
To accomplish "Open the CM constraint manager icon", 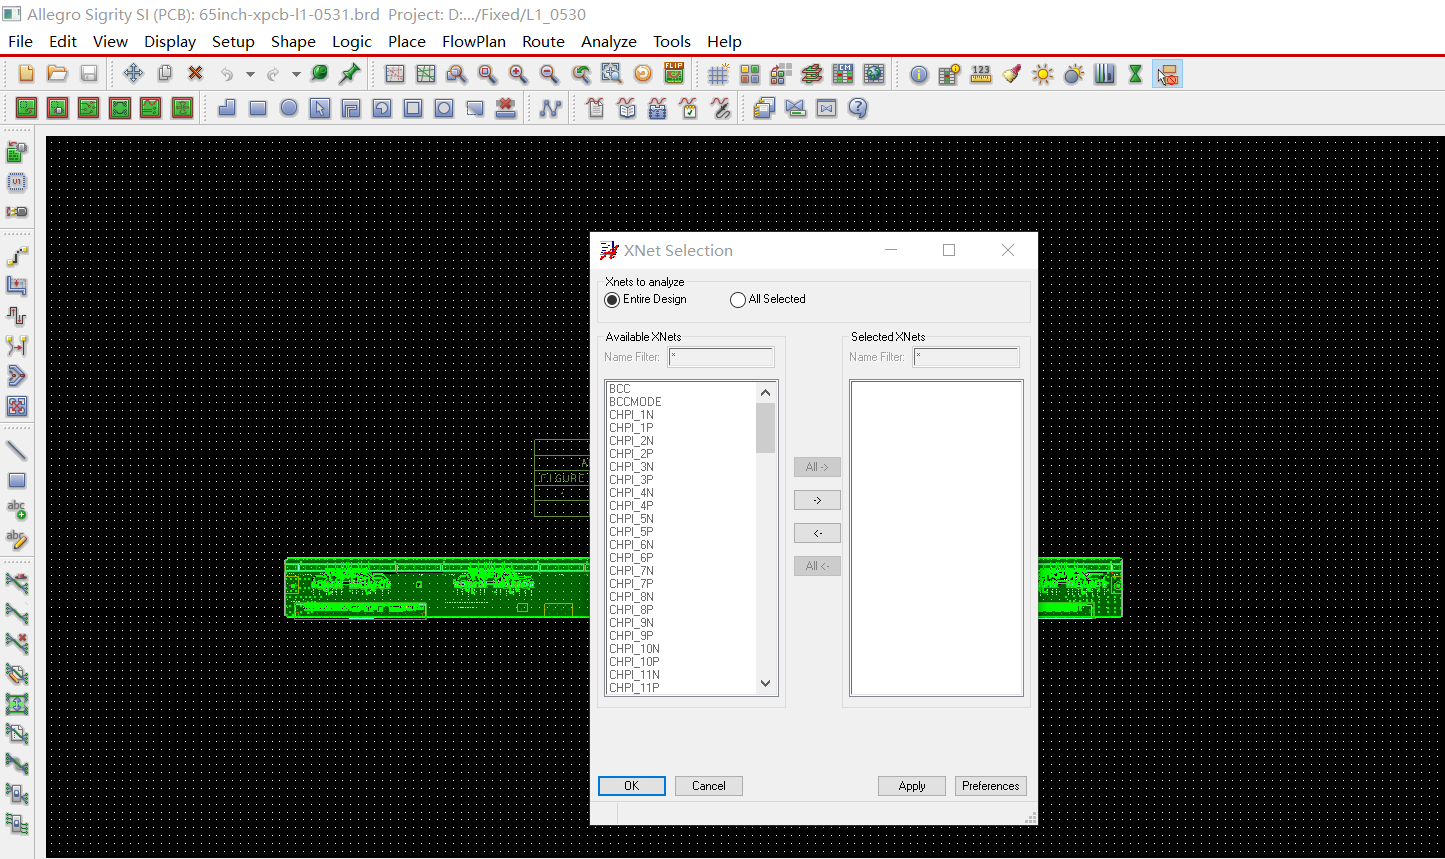I will pos(843,74).
